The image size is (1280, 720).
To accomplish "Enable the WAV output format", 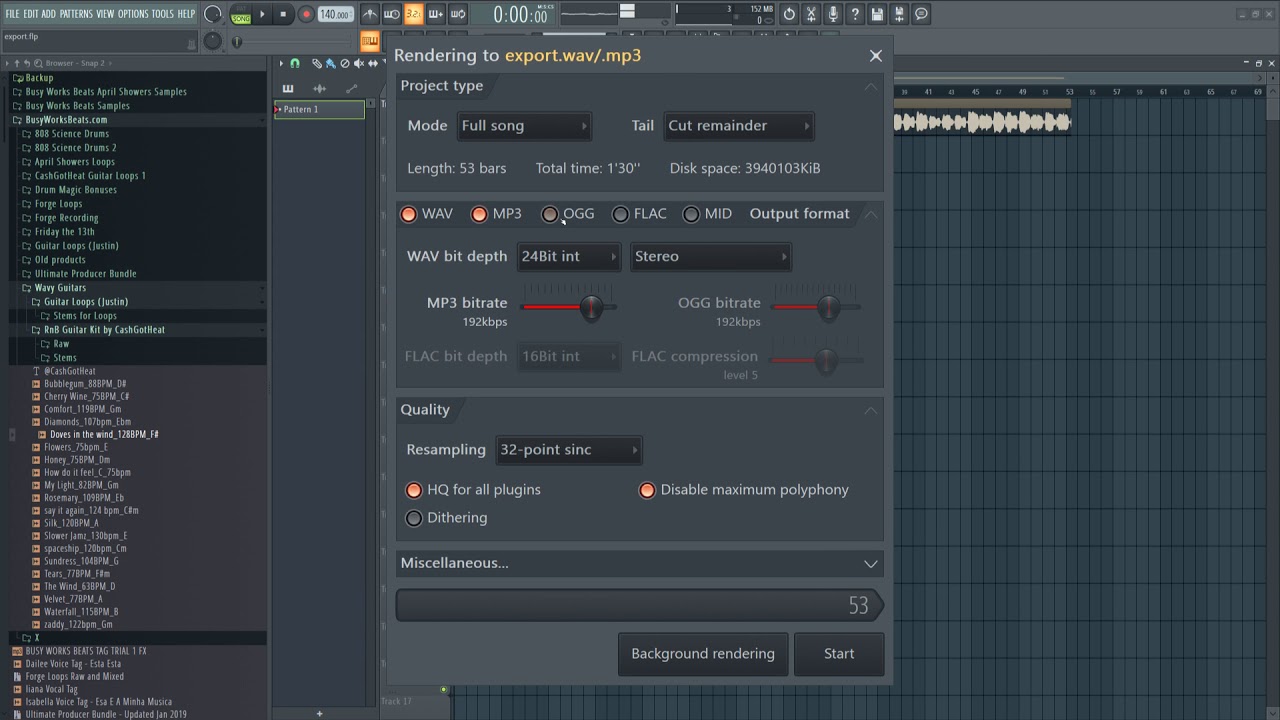I will (x=408, y=214).
